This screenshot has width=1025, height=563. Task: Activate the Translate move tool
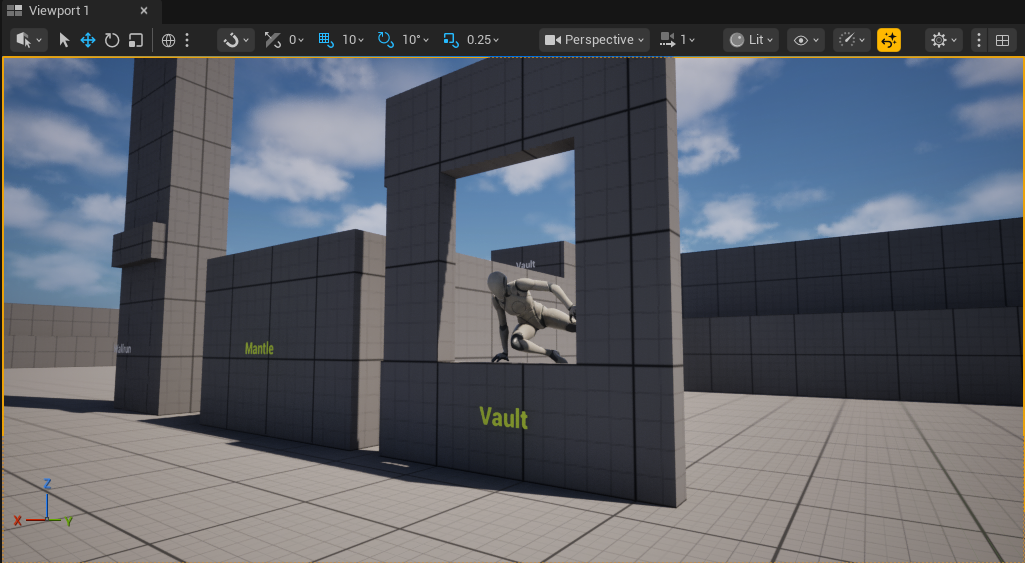coord(88,40)
